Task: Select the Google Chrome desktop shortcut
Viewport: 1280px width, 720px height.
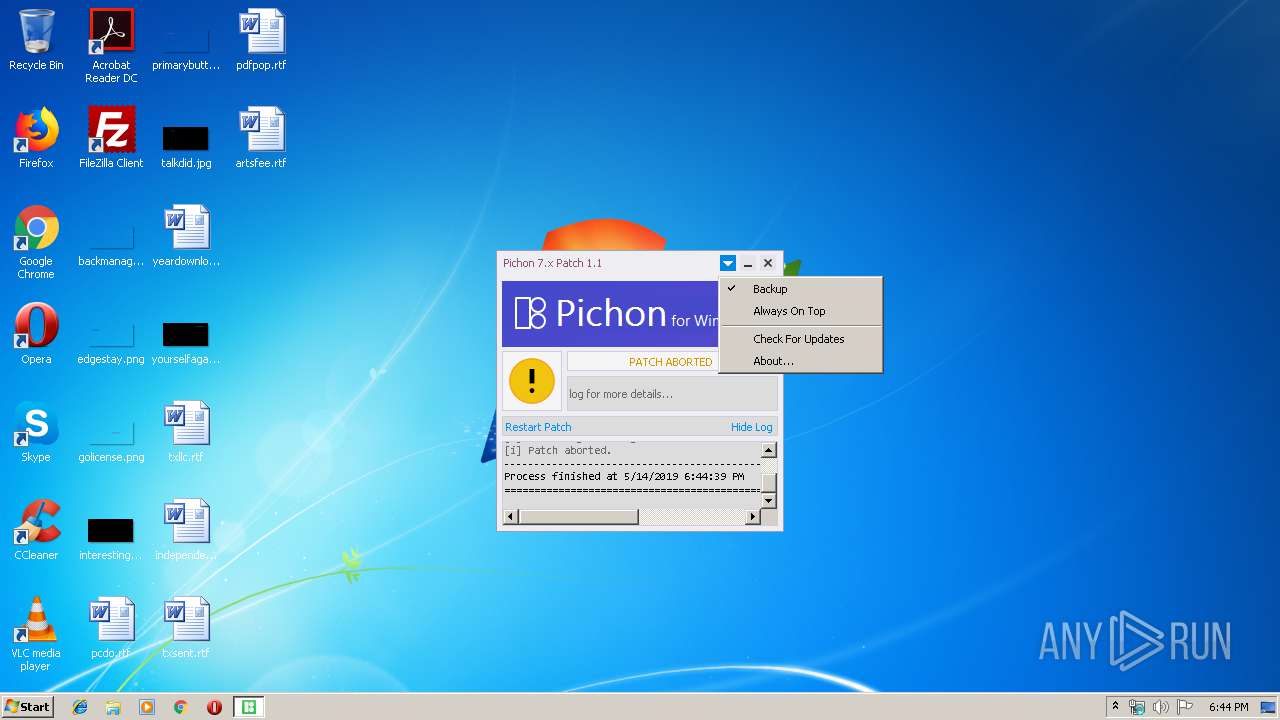Action: pos(36,242)
